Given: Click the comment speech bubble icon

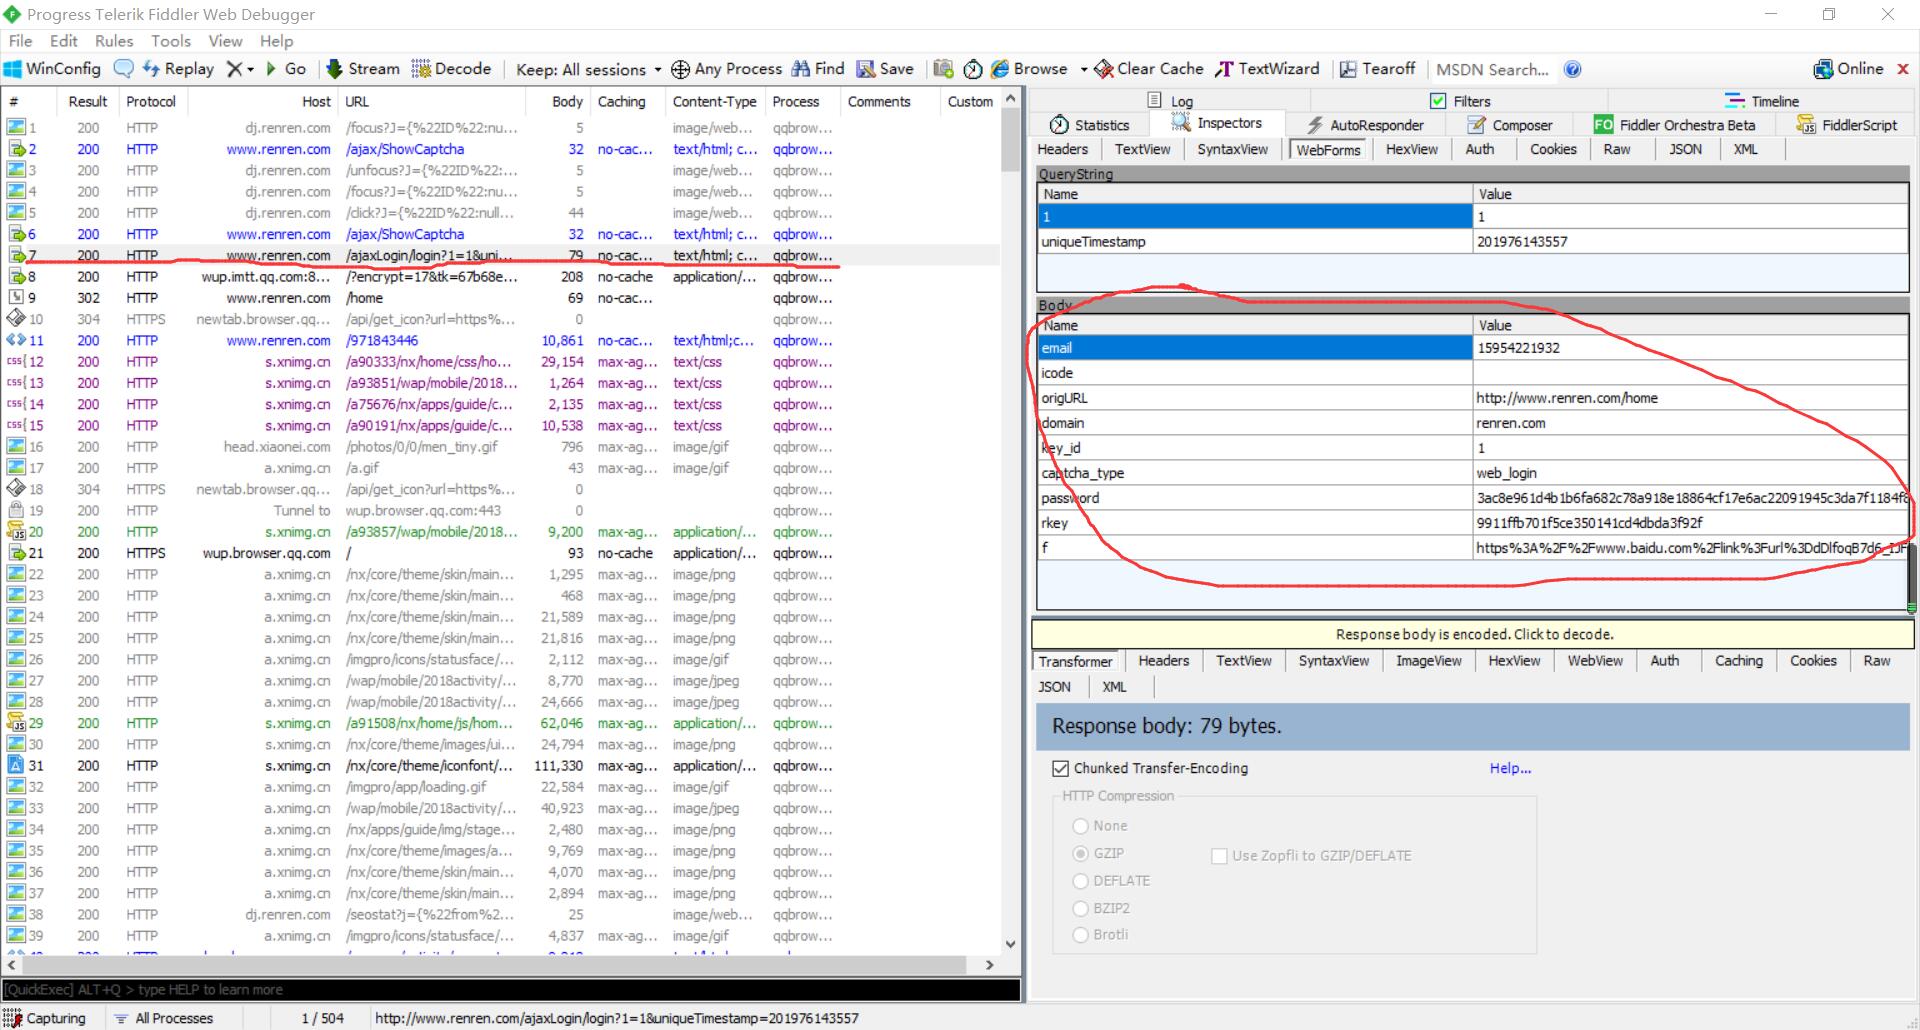Looking at the screenshot, I should 124,69.
